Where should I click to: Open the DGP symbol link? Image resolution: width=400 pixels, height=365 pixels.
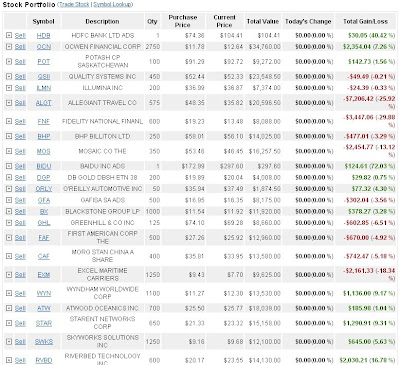[44, 177]
